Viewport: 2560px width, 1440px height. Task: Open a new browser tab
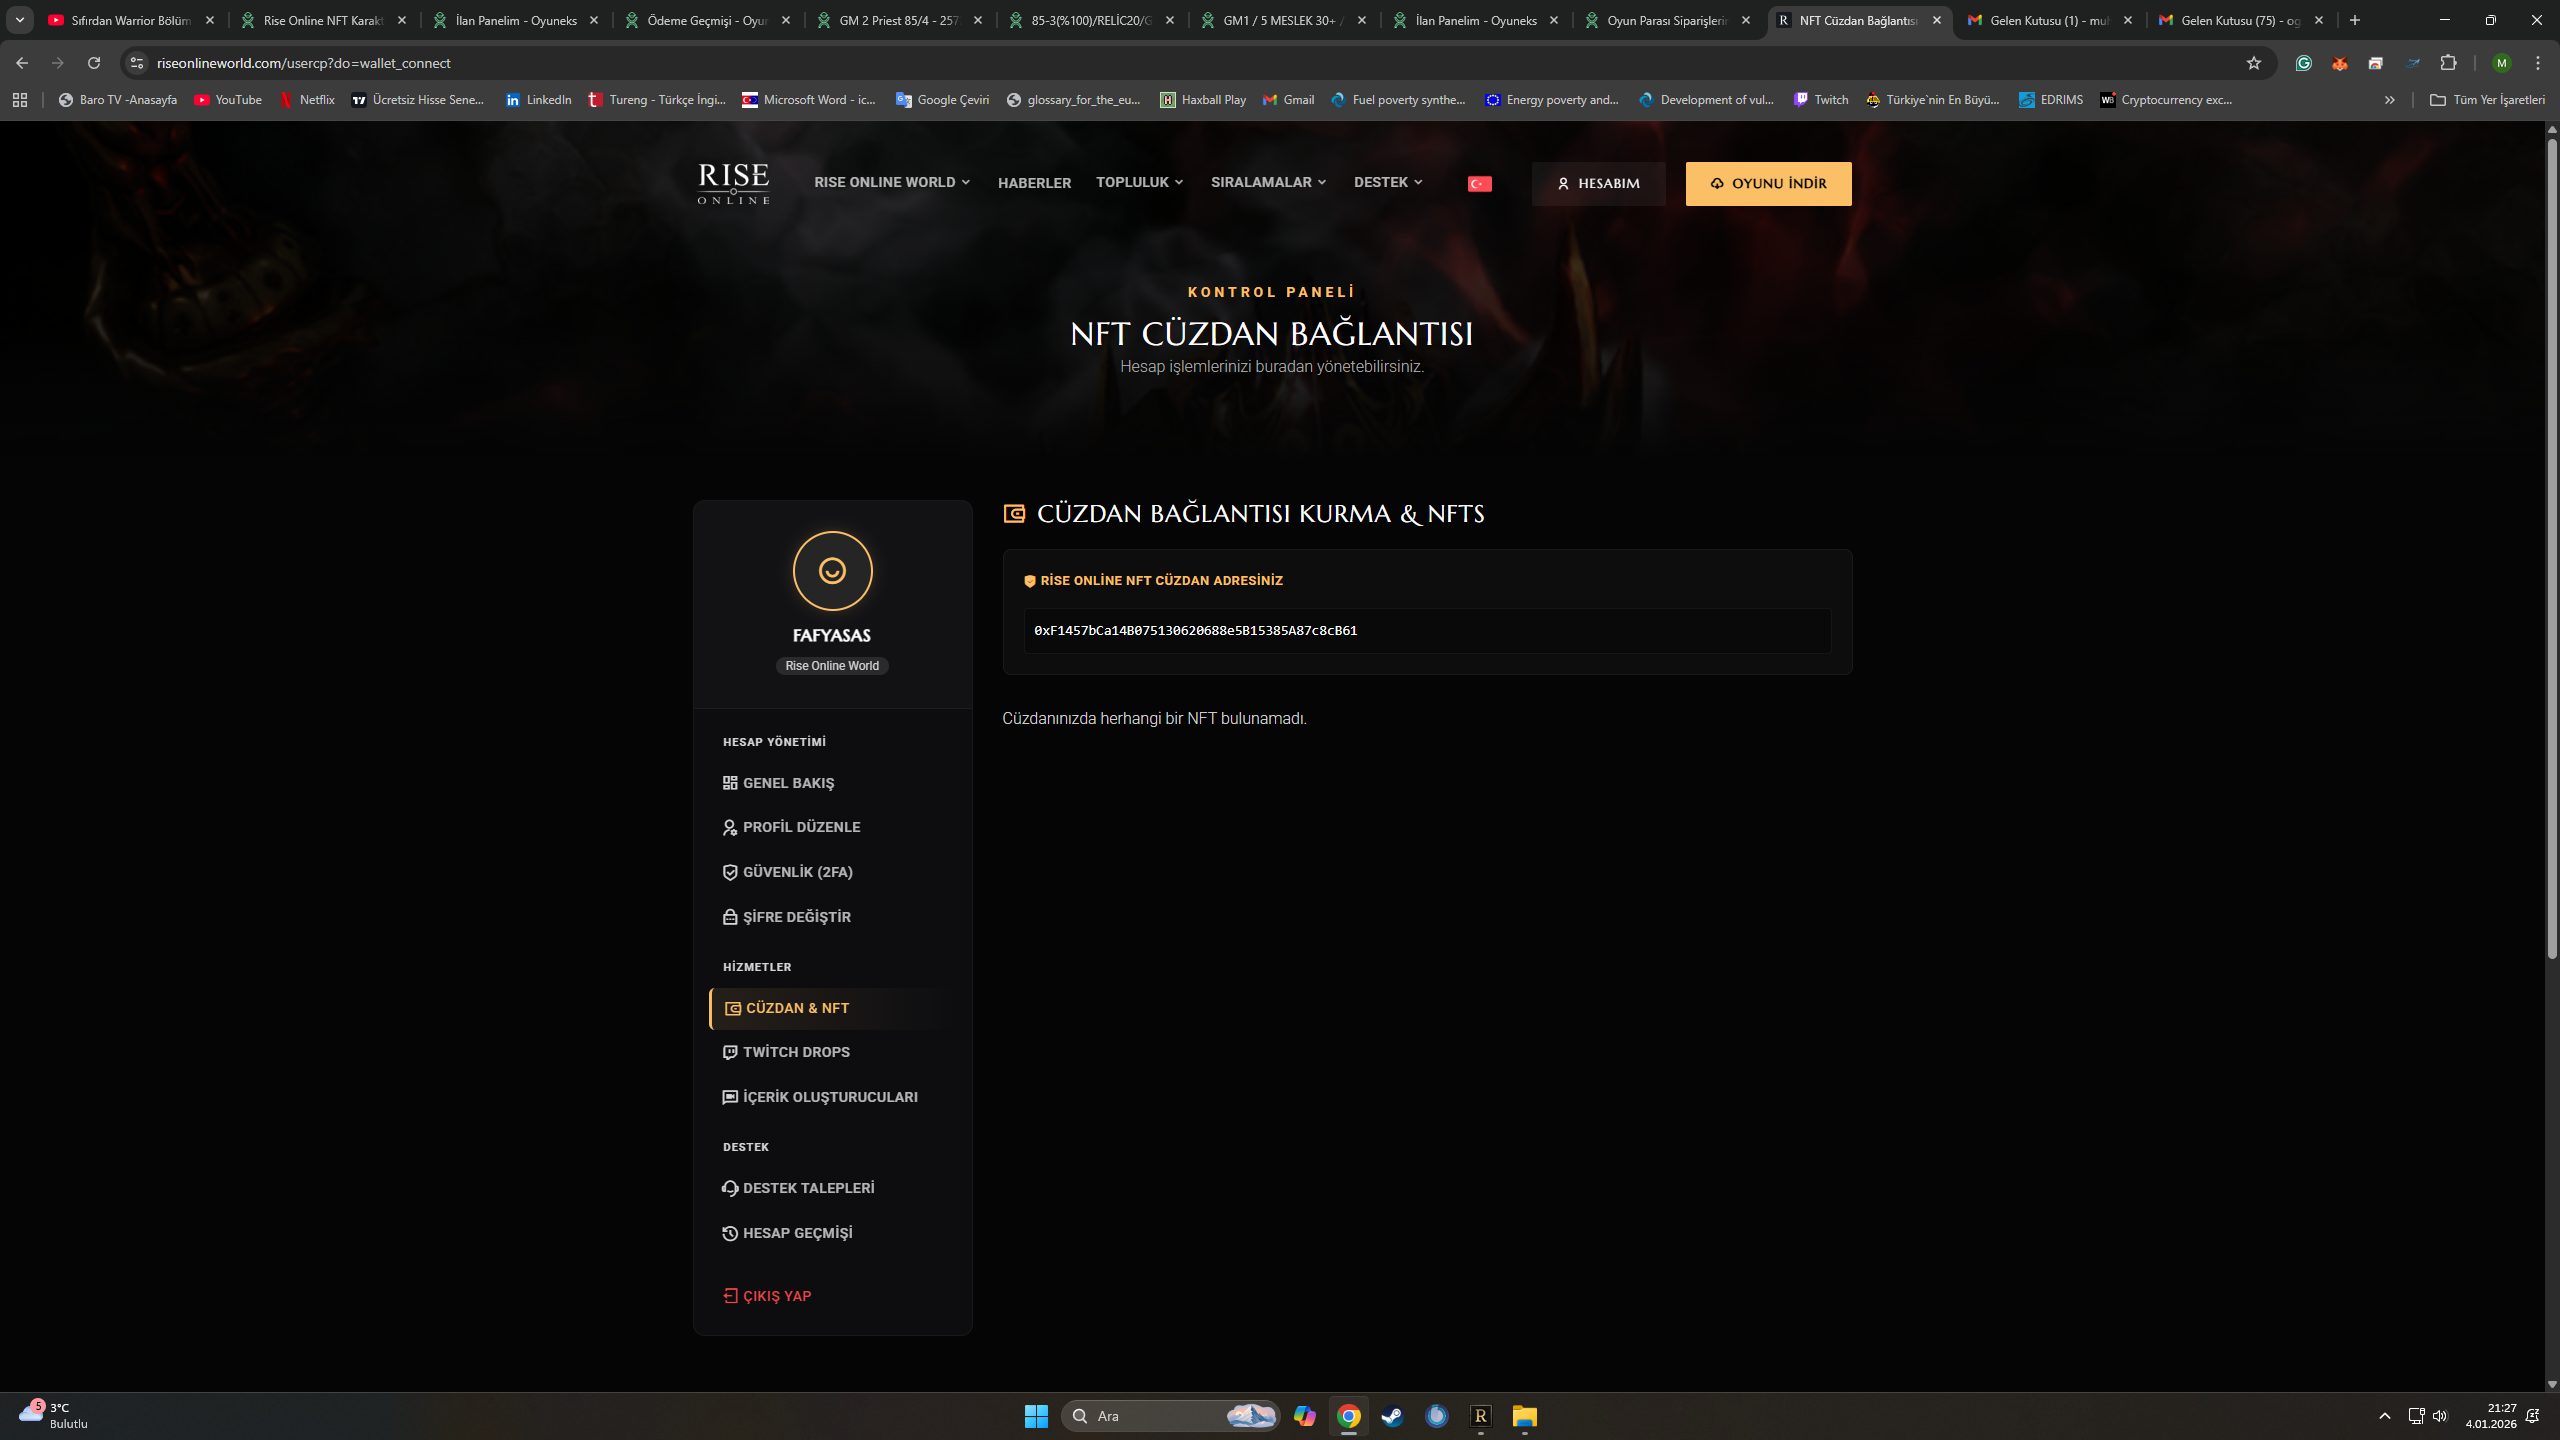2355,20
